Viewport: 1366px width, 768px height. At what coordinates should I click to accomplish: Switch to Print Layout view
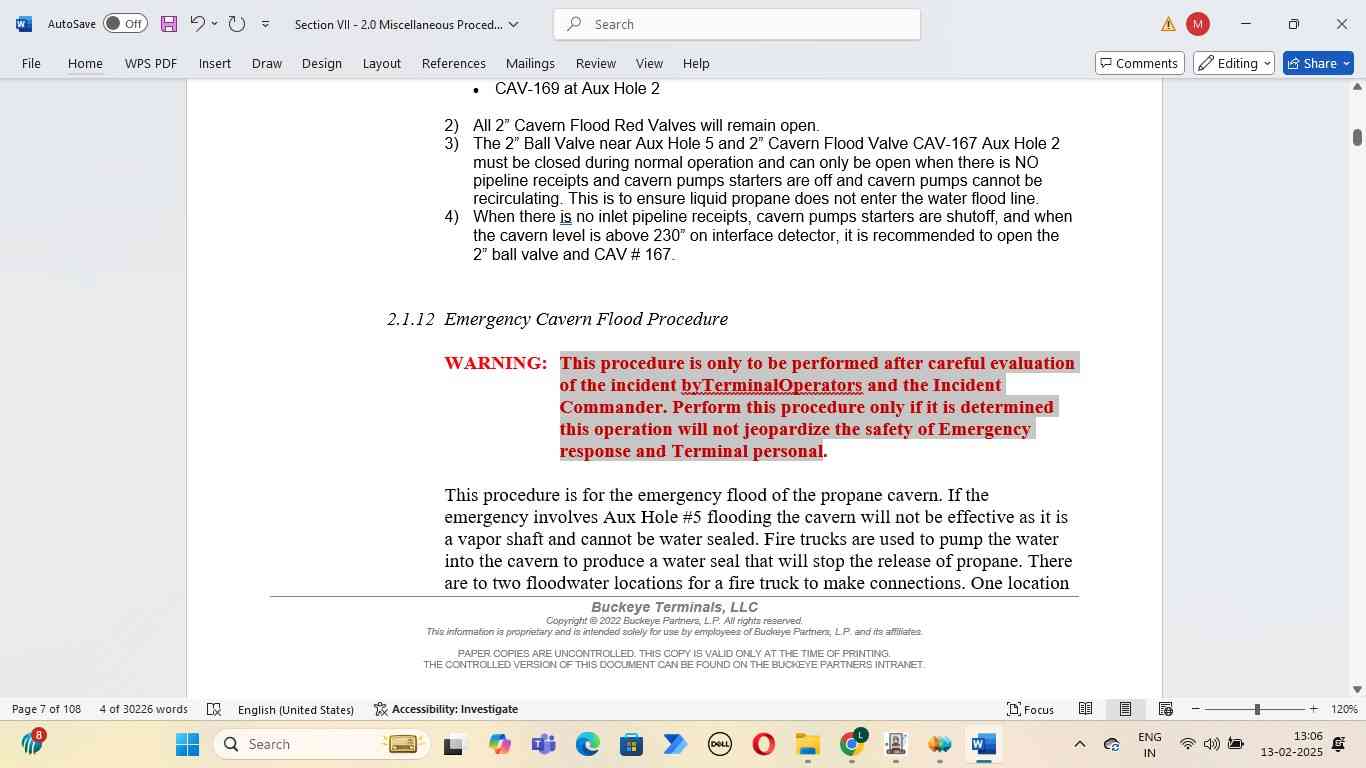tap(1125, 709)
